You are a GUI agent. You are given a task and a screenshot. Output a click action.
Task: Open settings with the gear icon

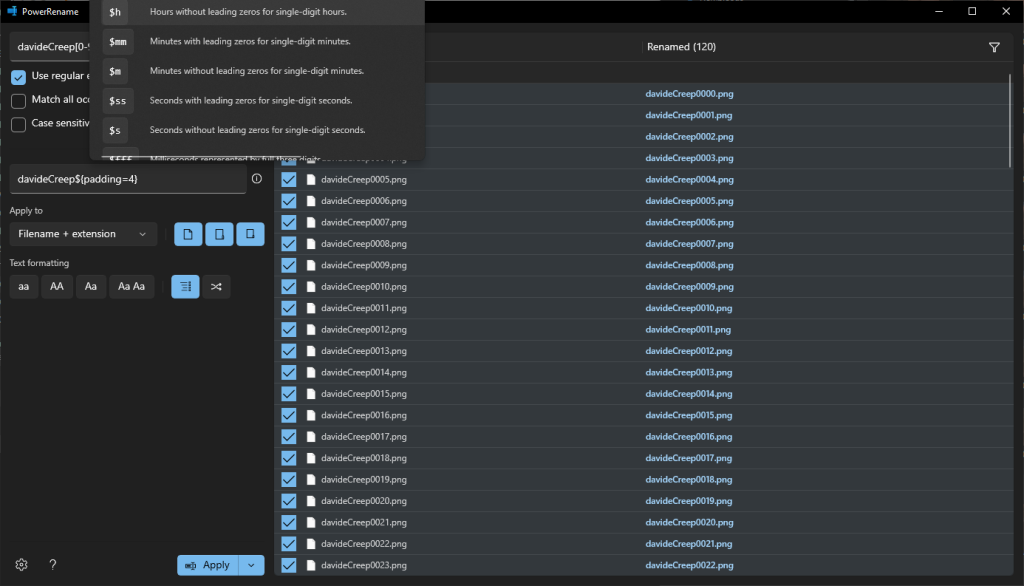coord(21,565)
